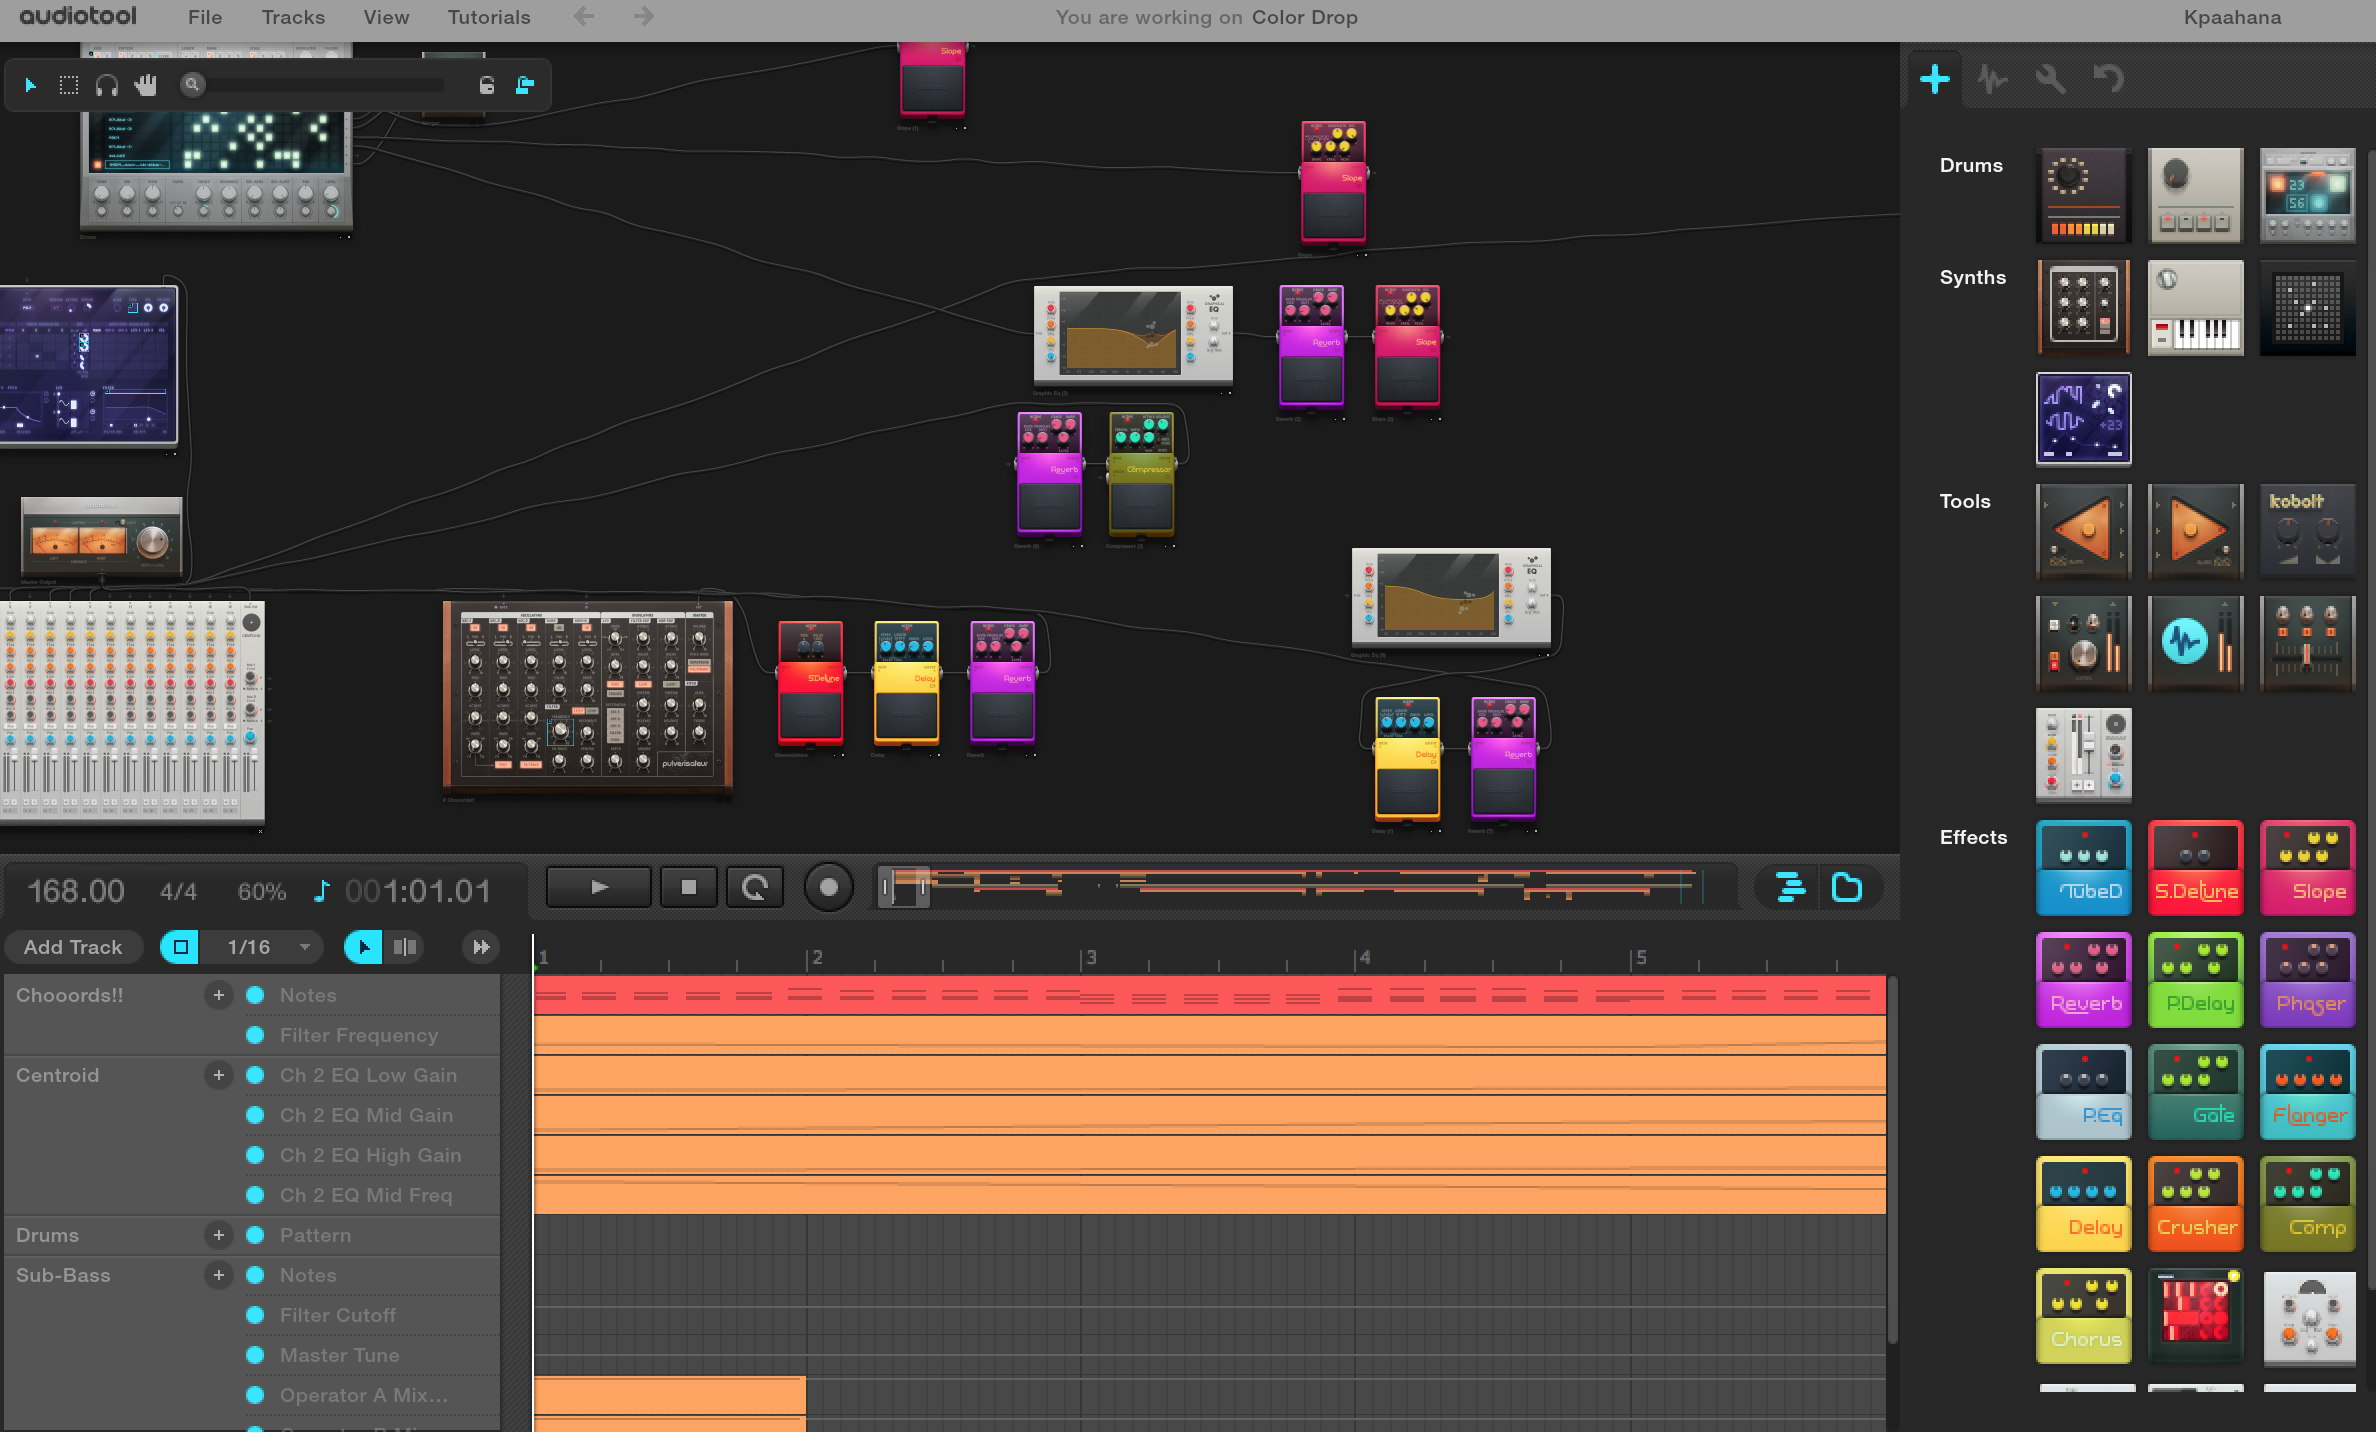Select the hand pan tool
Viewport: 2376px width, 1432px height.
pyautogui.click(x=146, y=86)
